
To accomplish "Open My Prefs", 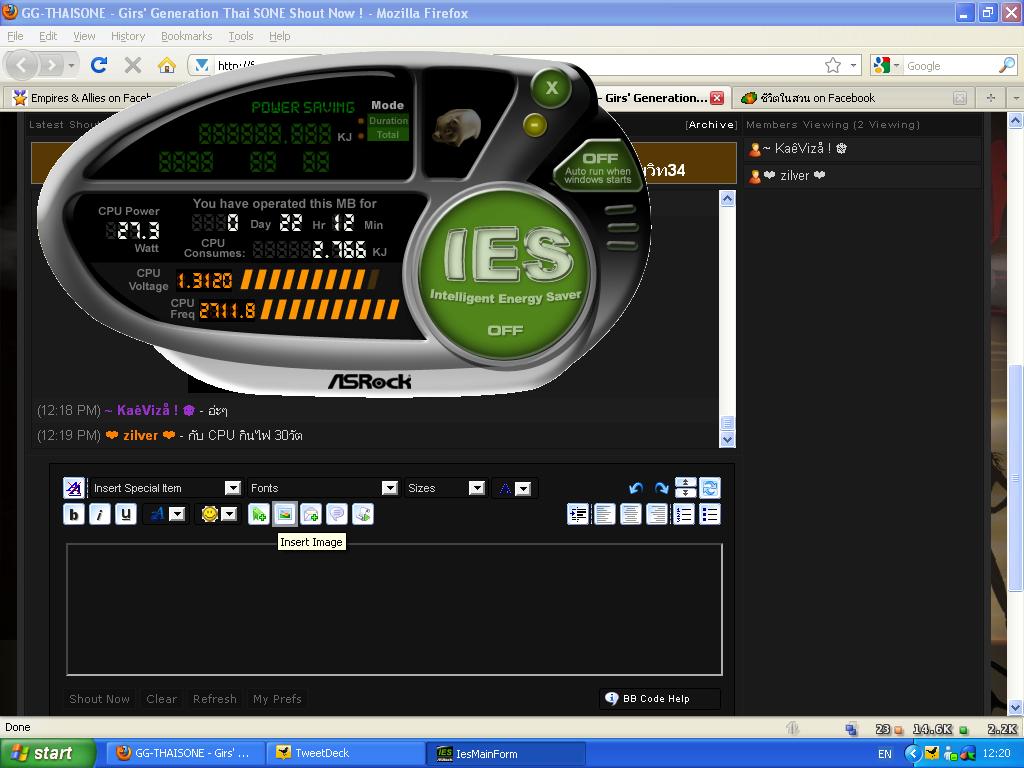I will [277, 699].
